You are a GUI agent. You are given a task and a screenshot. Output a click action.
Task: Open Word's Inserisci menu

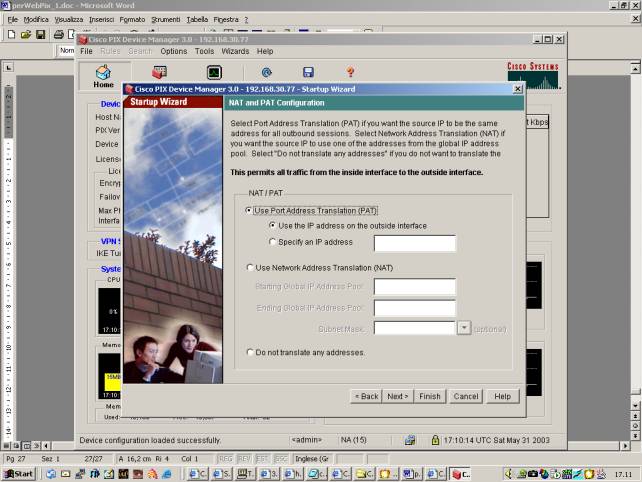(x=102, y=19)
